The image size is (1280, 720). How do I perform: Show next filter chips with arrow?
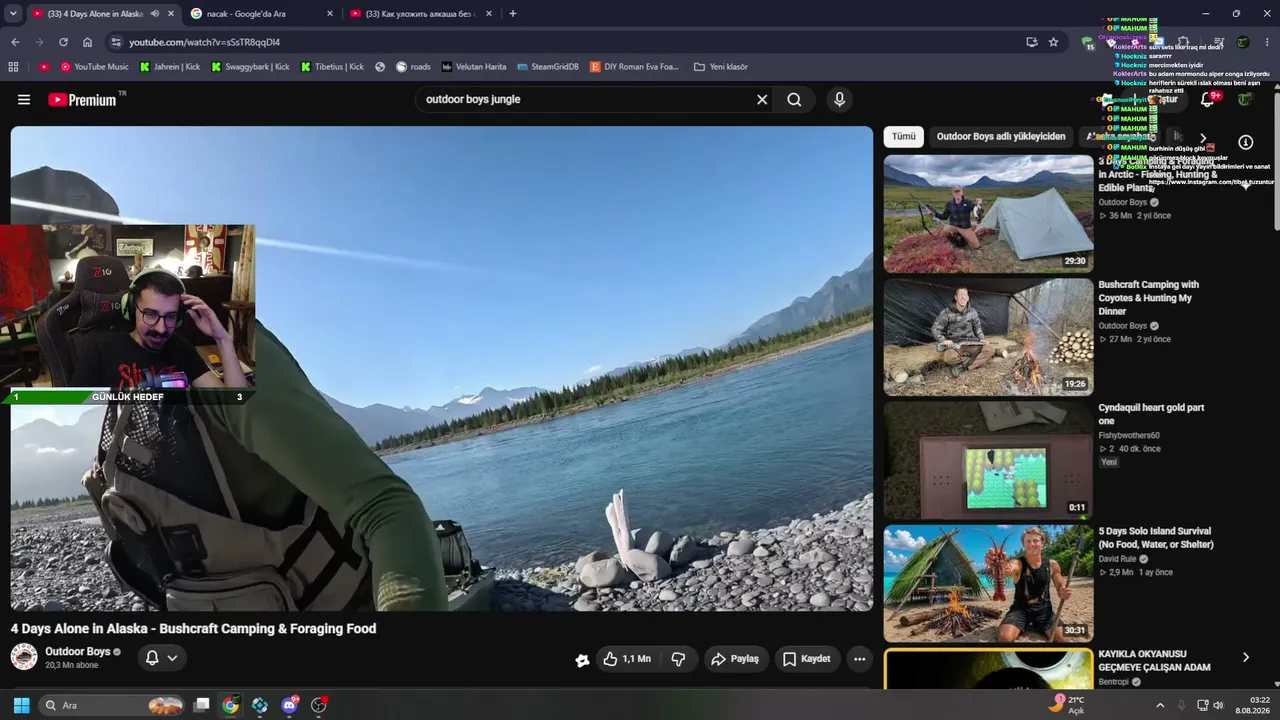pyautogui.click(x=1203, y=138)
